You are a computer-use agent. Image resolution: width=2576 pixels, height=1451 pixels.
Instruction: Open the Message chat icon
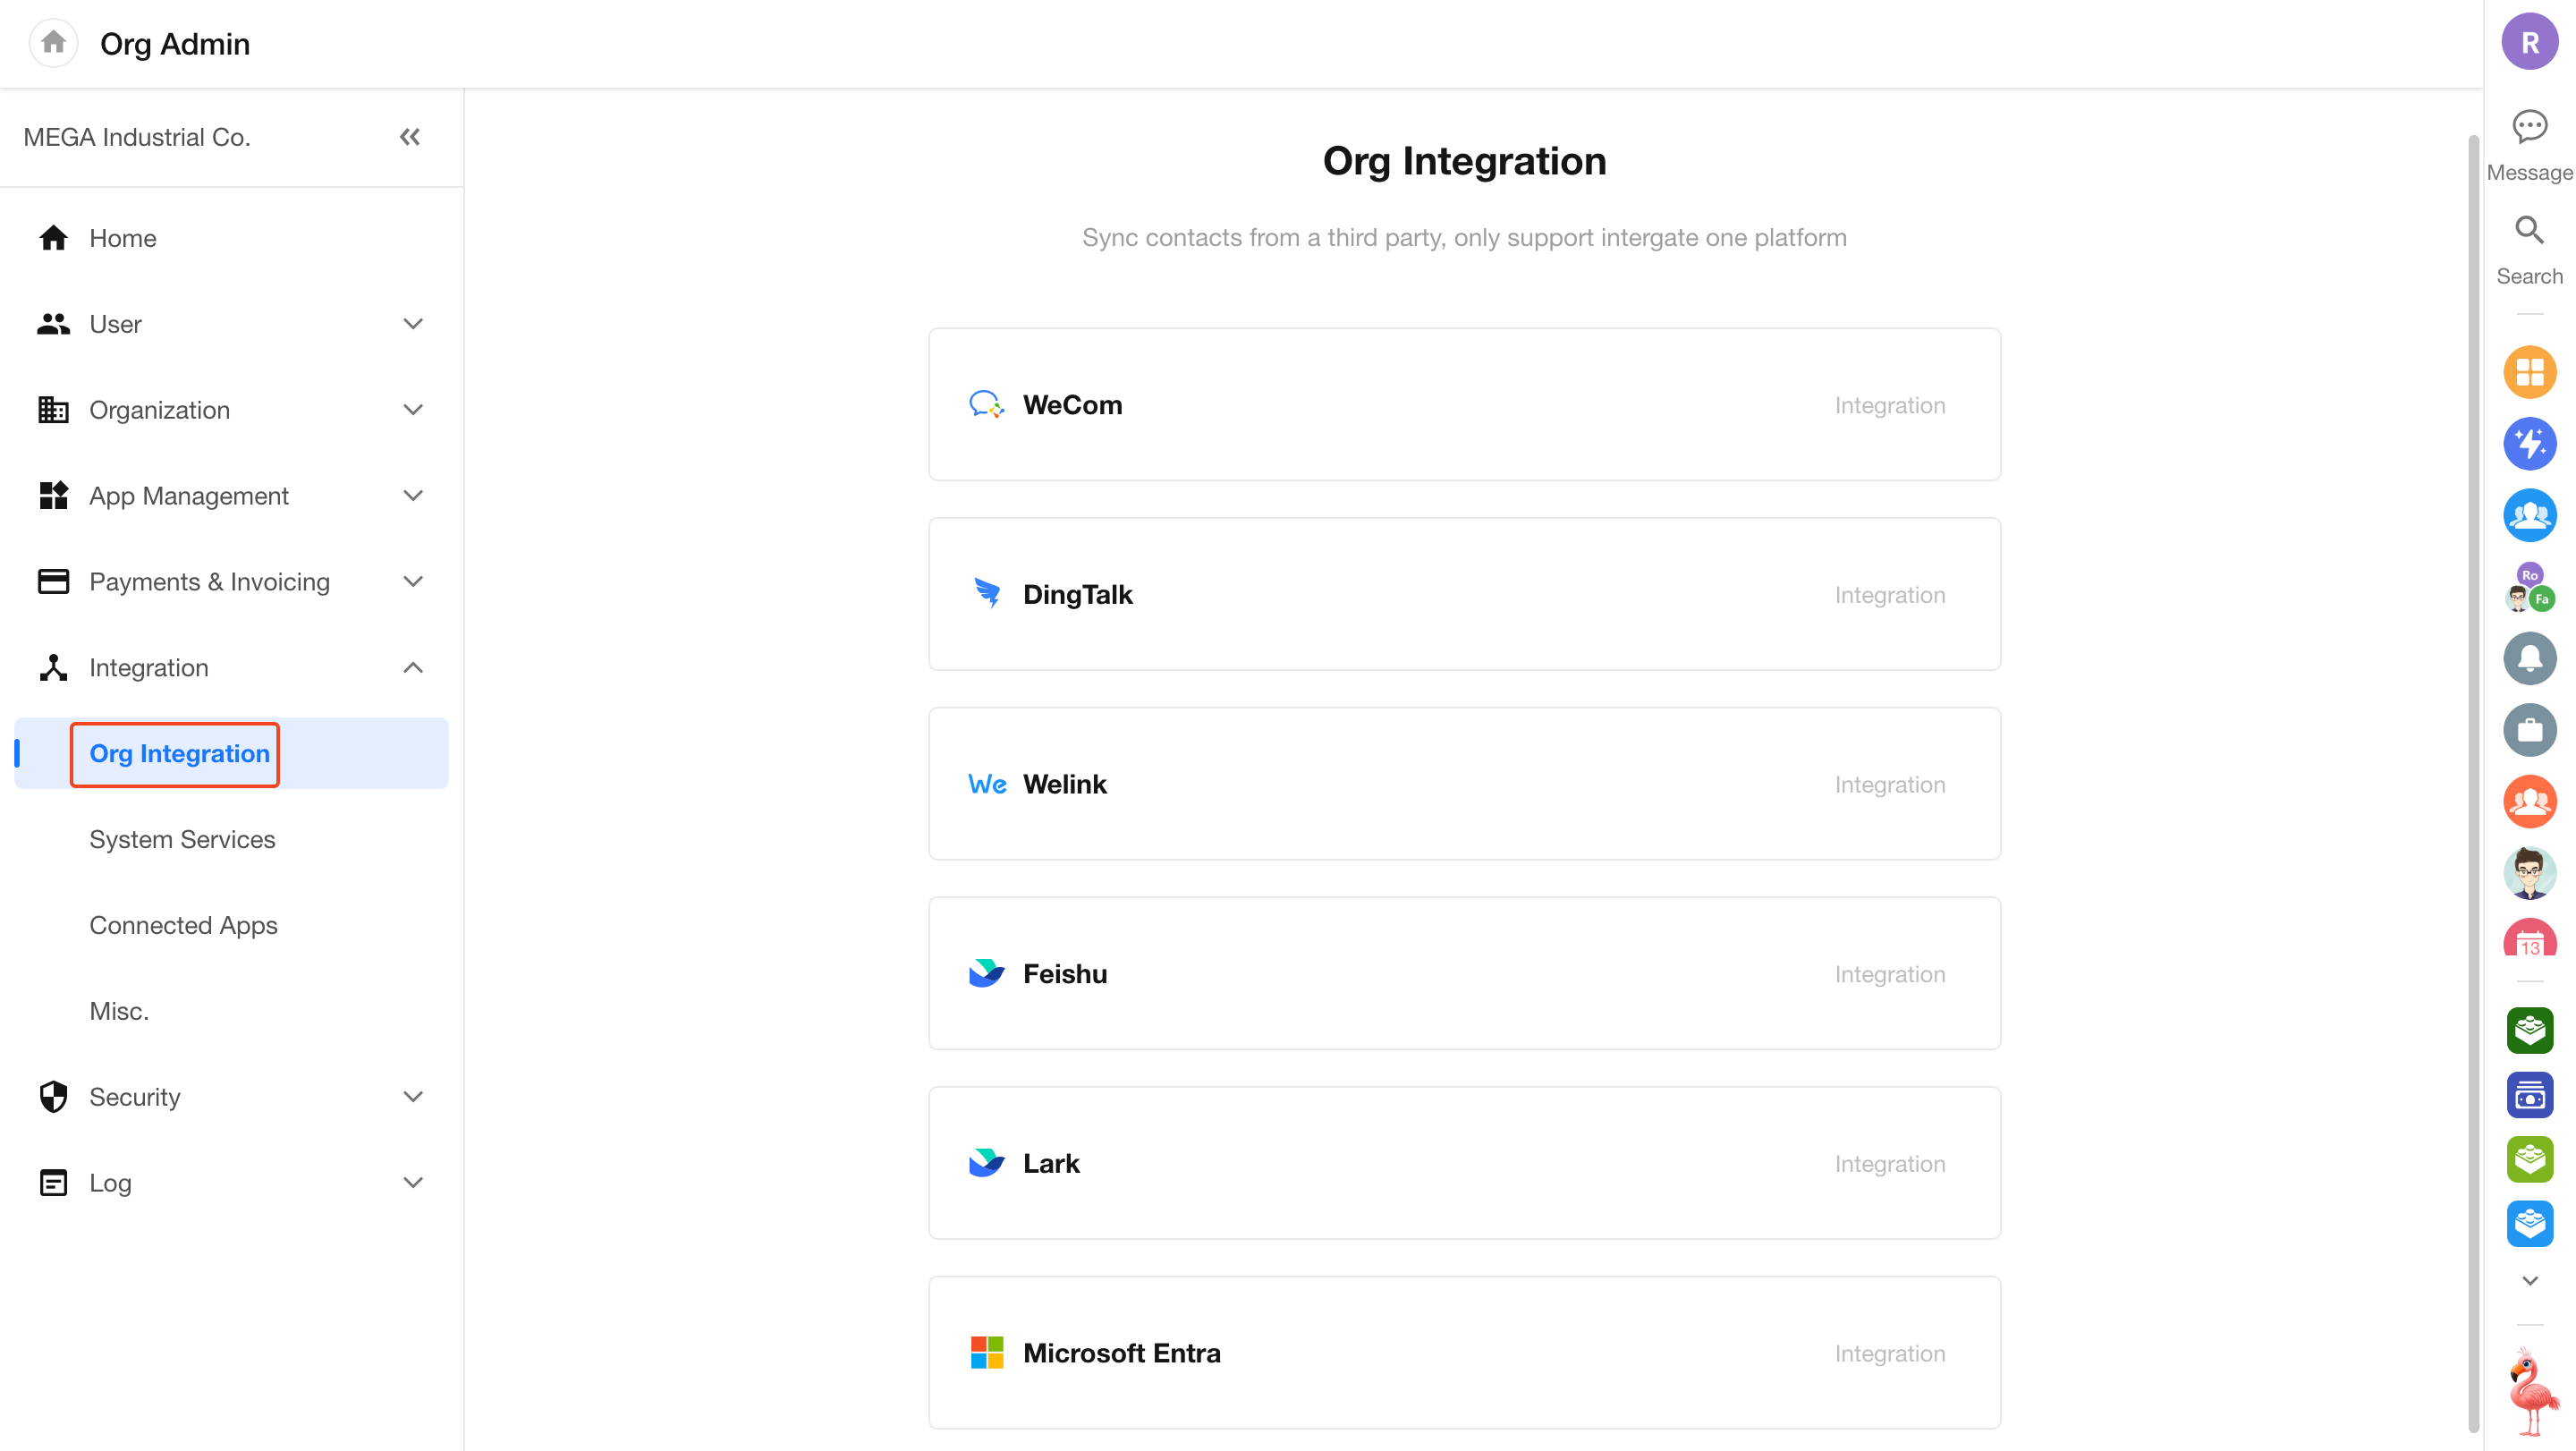click(x=2529, y=127)
